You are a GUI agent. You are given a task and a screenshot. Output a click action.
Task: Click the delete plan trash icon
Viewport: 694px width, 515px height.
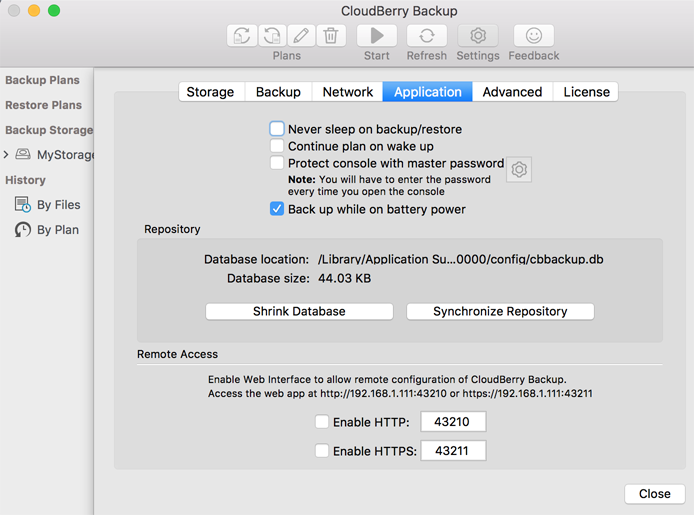tap(330, 35)
